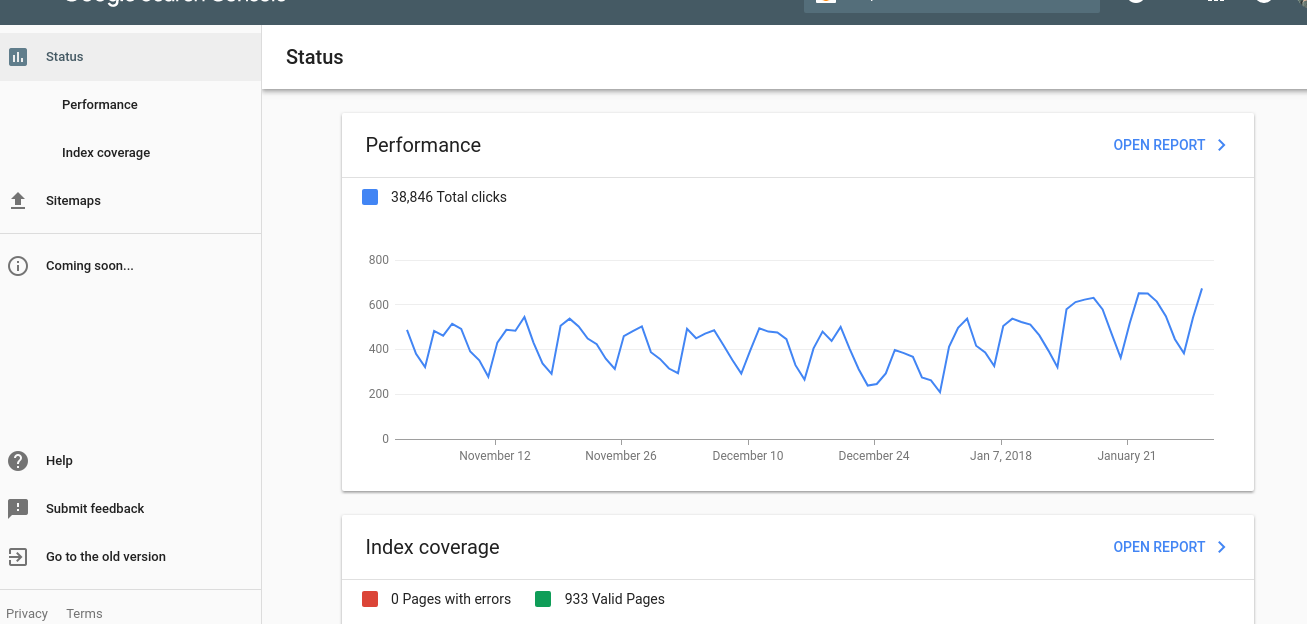Select Index coverage in the sidebar menu
1307x624 pixels.
tap(106, 153)
